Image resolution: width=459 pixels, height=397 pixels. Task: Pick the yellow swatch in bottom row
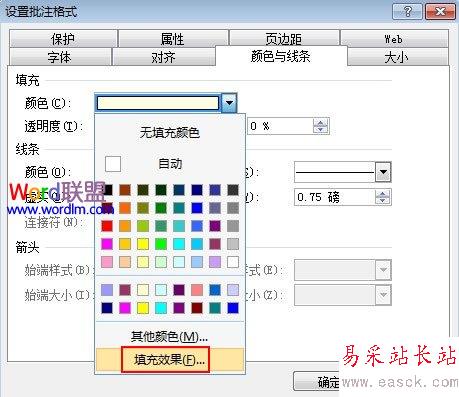143,308
